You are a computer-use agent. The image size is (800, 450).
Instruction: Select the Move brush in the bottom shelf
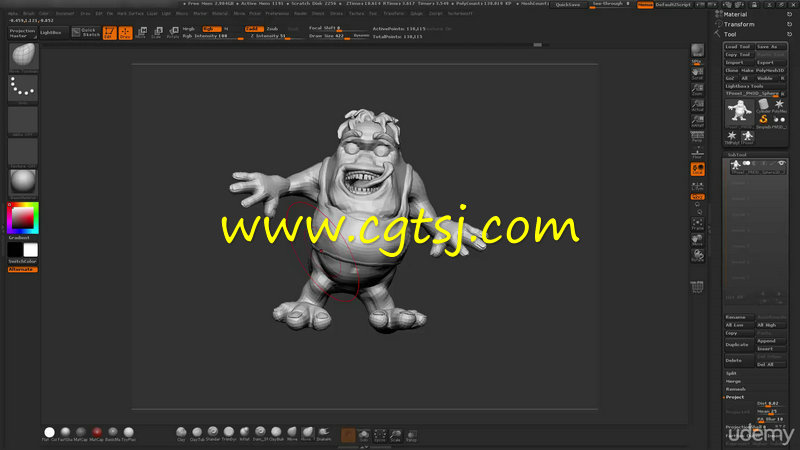point(292,433)
